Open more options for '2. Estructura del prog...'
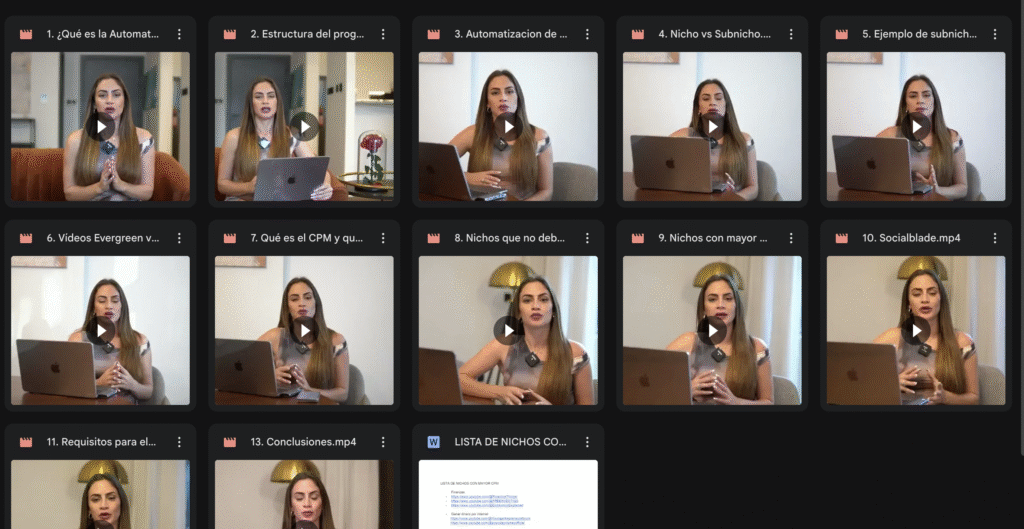This screenshot has width=1024, height=529. click(x=383, y=34)
